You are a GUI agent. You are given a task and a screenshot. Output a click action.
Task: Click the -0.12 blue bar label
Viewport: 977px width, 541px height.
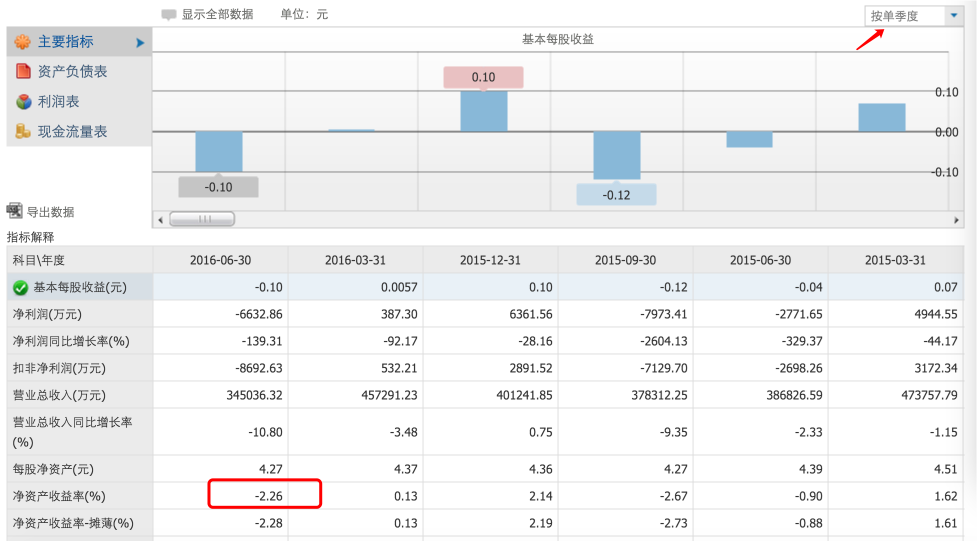click(x=616, y=195)
